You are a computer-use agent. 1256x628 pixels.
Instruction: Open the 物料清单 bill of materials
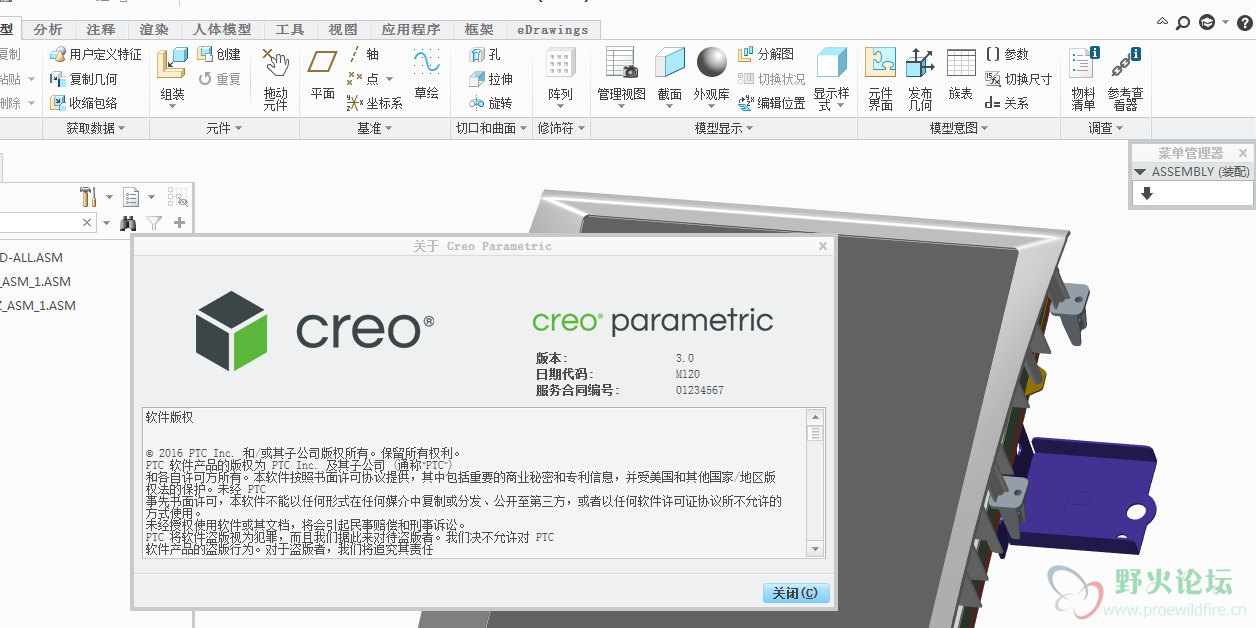(x=1084, y=78)
